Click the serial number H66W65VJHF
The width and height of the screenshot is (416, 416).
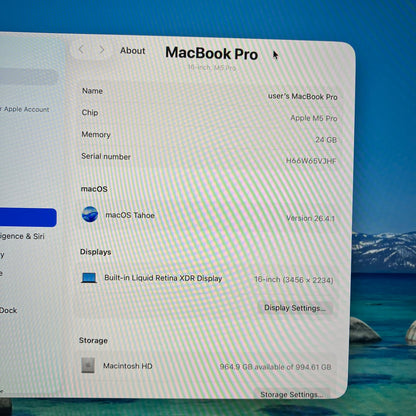311,161
